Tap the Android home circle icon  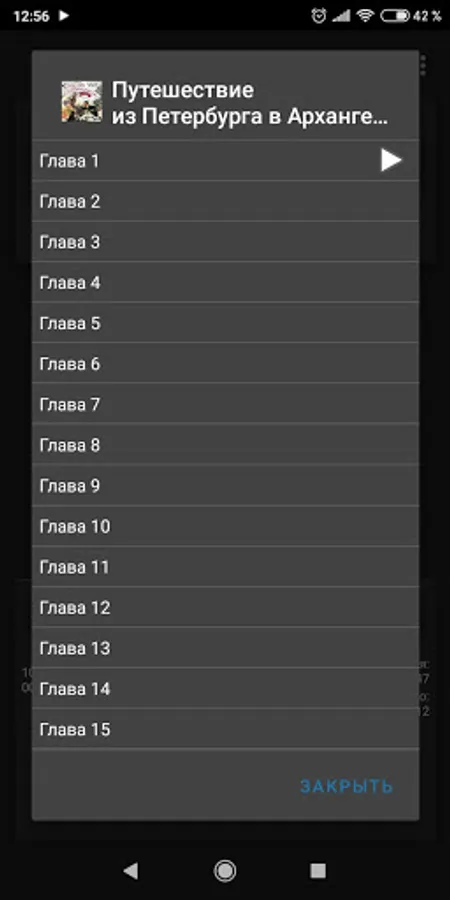[225, 871]
